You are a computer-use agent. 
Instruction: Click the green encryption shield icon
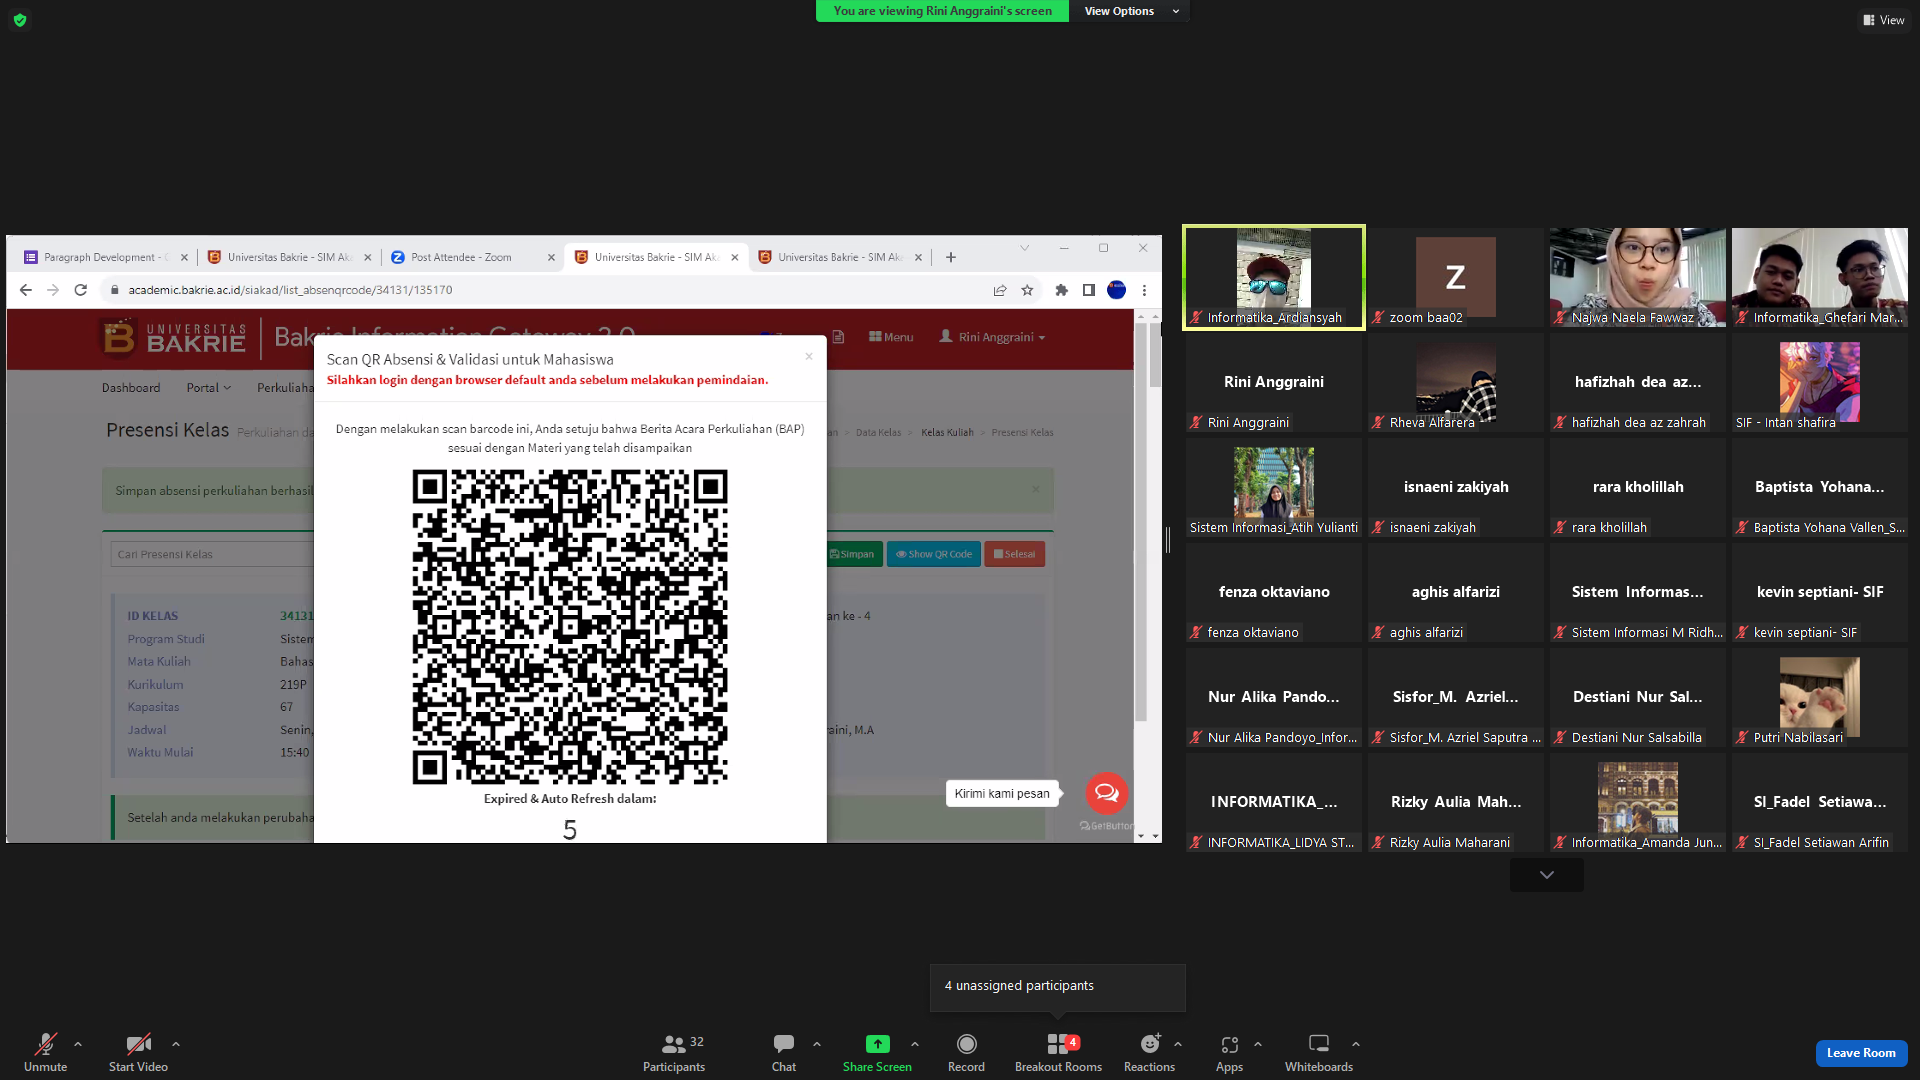pyautogui.click(x=20, y=20)
